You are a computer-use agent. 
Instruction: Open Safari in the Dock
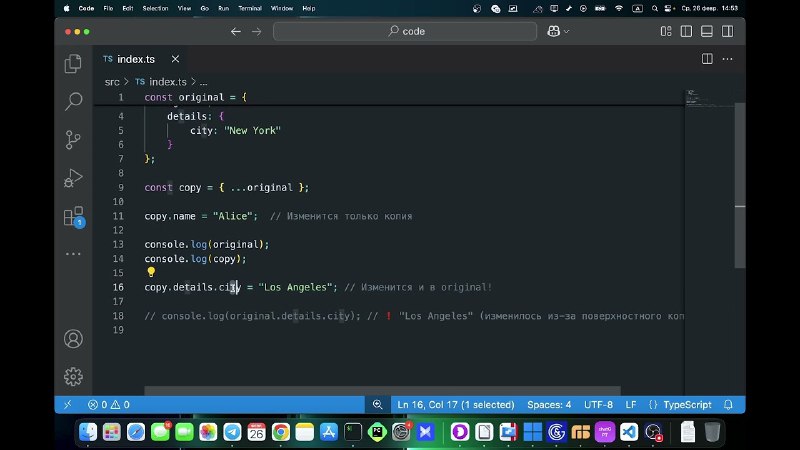pyautogui.click(x=136, y=432)
